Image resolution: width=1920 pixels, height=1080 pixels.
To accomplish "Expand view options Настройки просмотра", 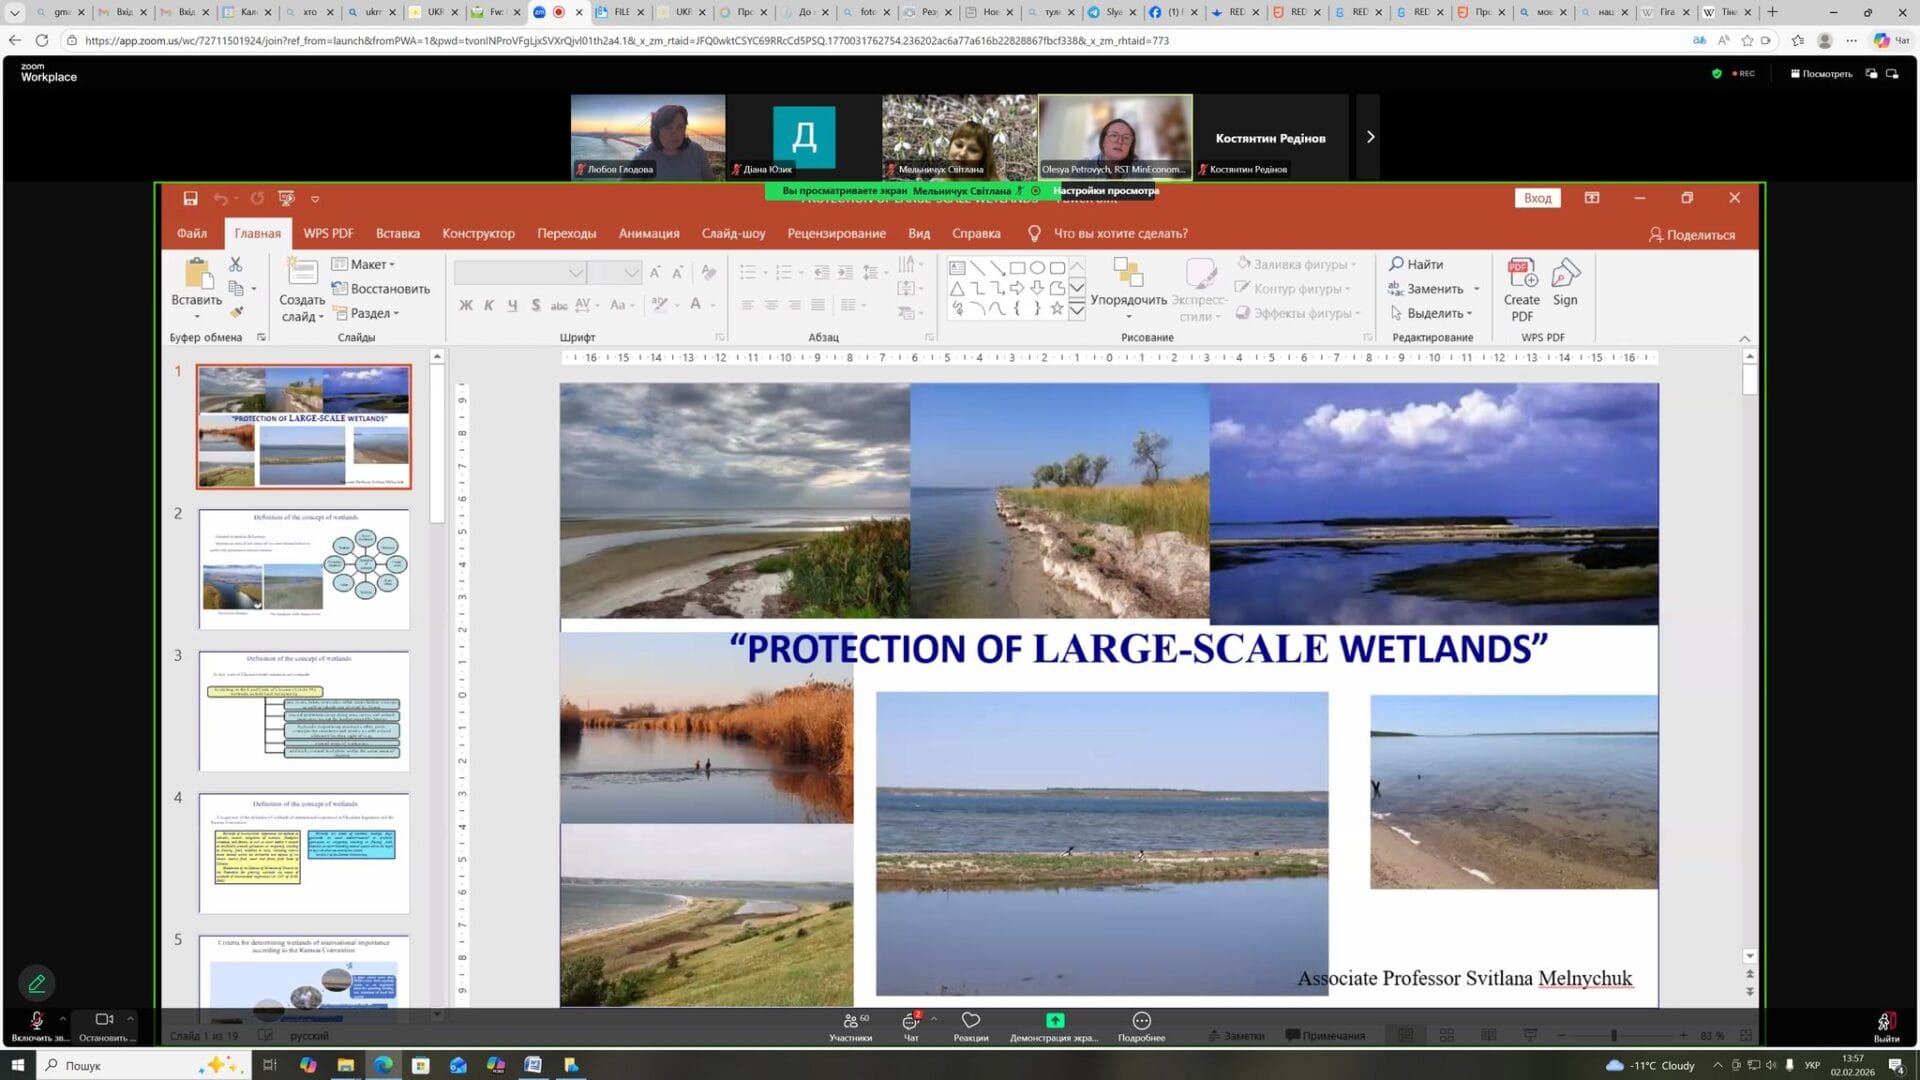I will 1105,191.
